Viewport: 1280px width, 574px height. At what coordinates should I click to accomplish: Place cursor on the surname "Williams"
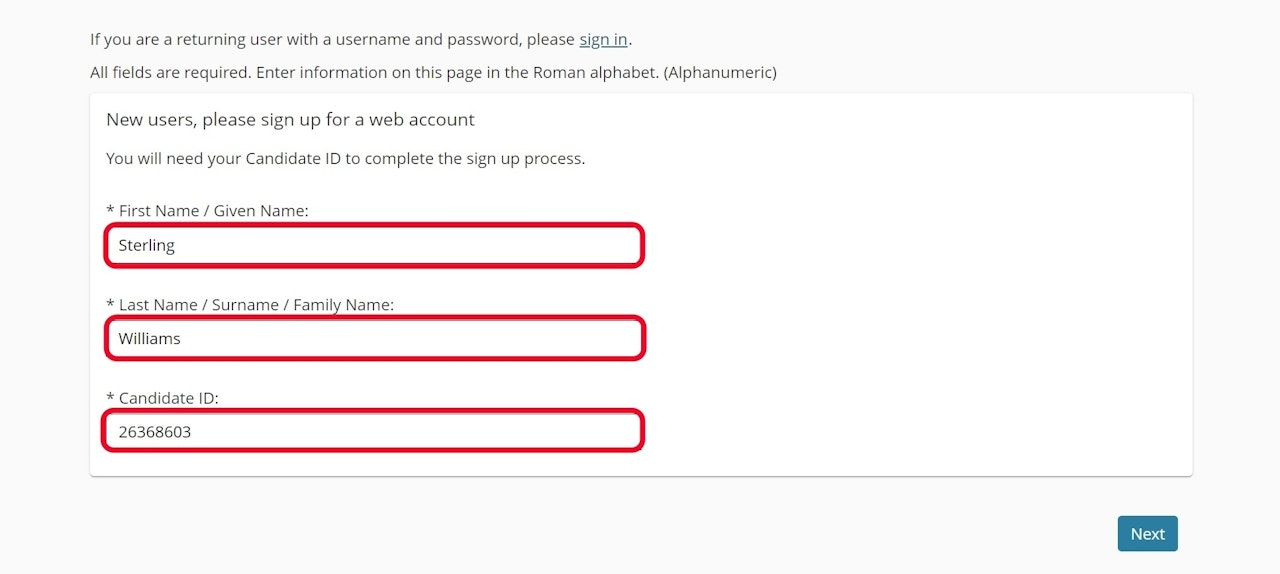[150, 339]
